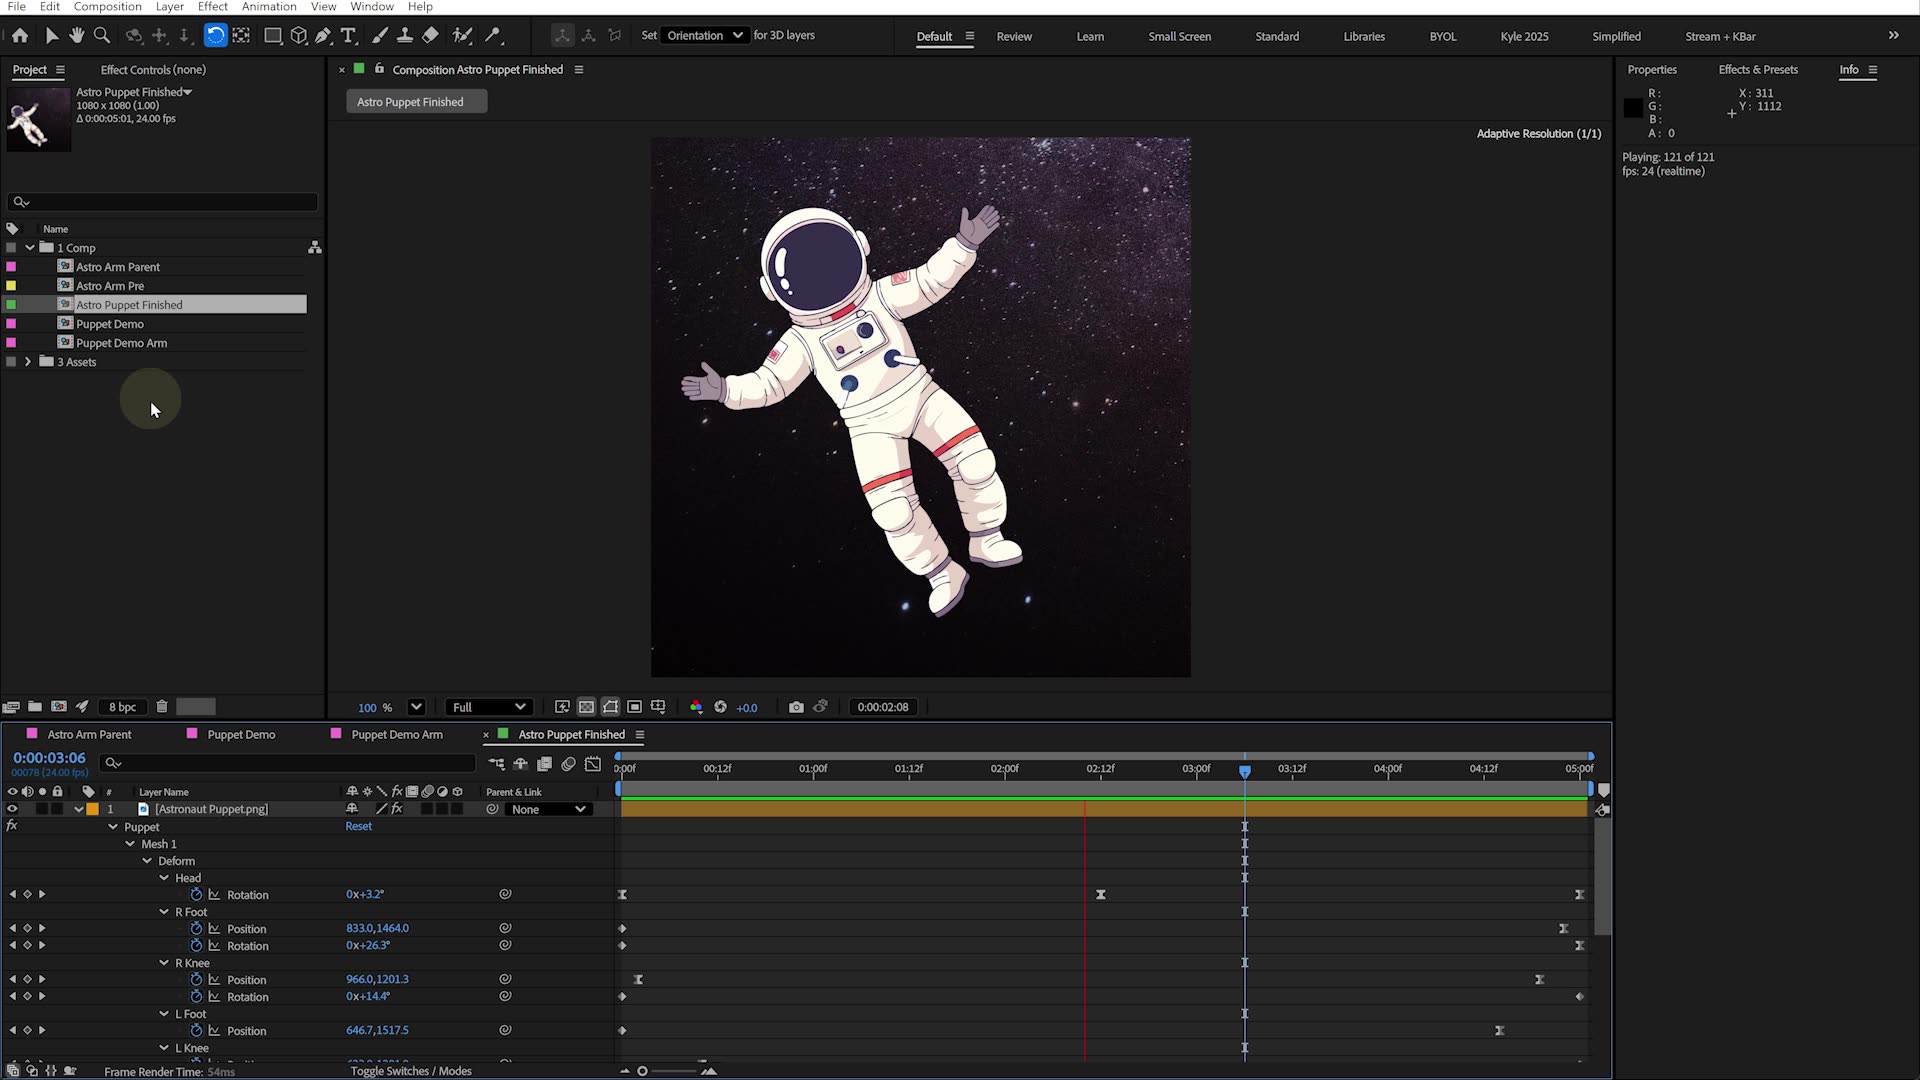The image size is (1920, 1080).
Task: Delete selected project item trash icon
Action: tap(162, 707)
